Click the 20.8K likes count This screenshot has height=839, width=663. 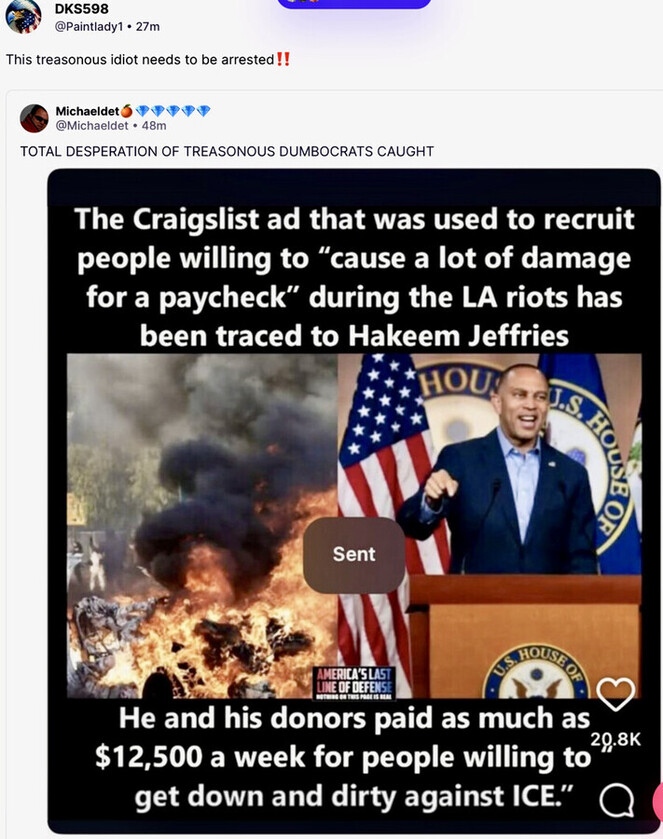tap(614, 739)
